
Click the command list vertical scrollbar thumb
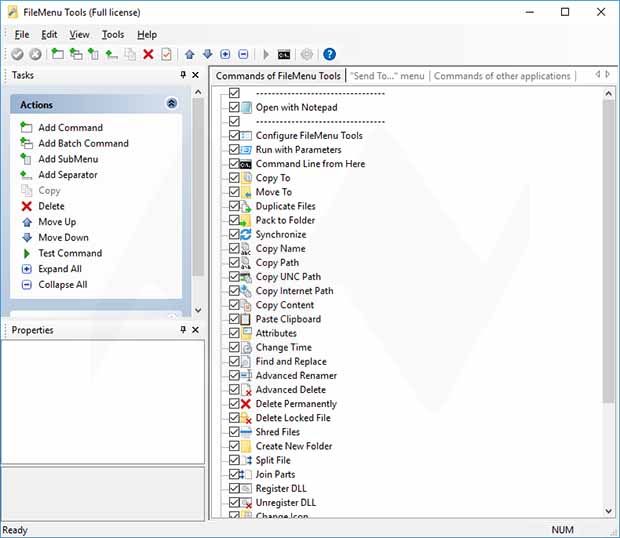coord(609,251)
